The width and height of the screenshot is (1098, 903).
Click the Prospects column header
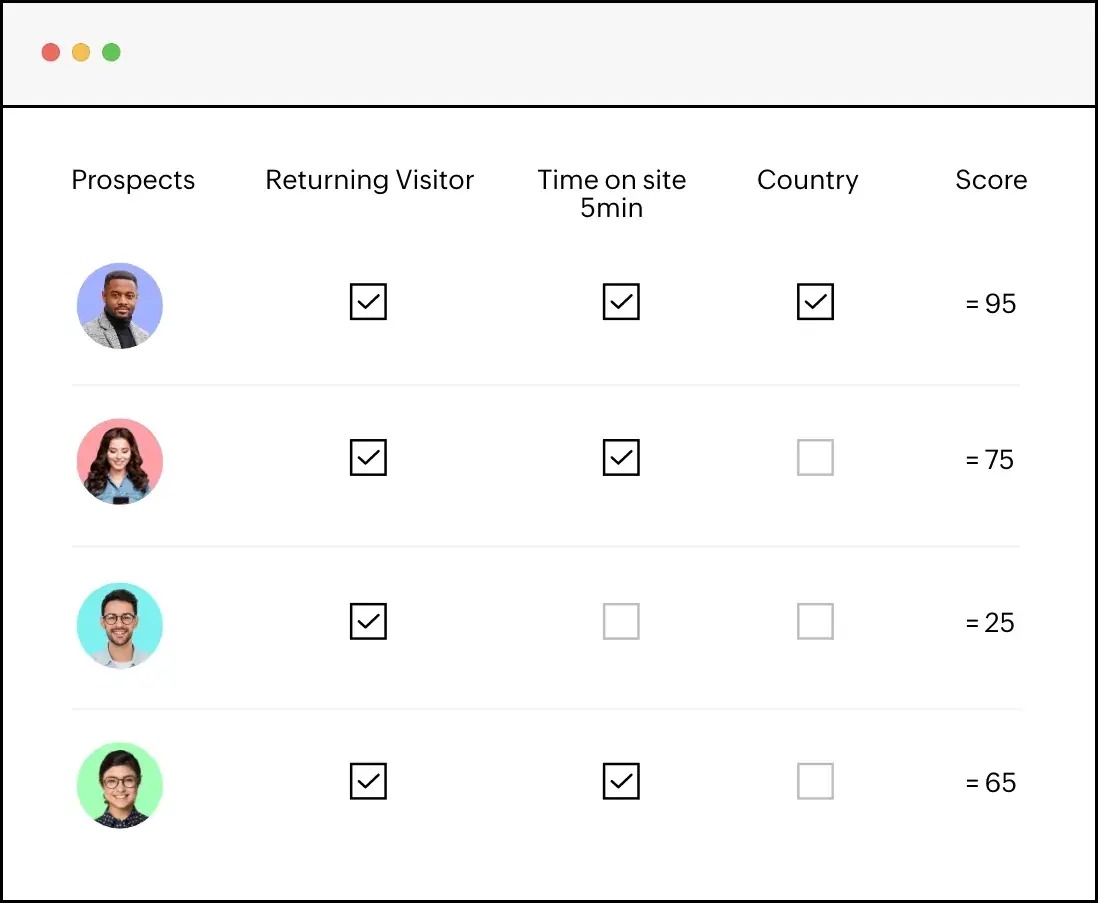tap(133, 180)
